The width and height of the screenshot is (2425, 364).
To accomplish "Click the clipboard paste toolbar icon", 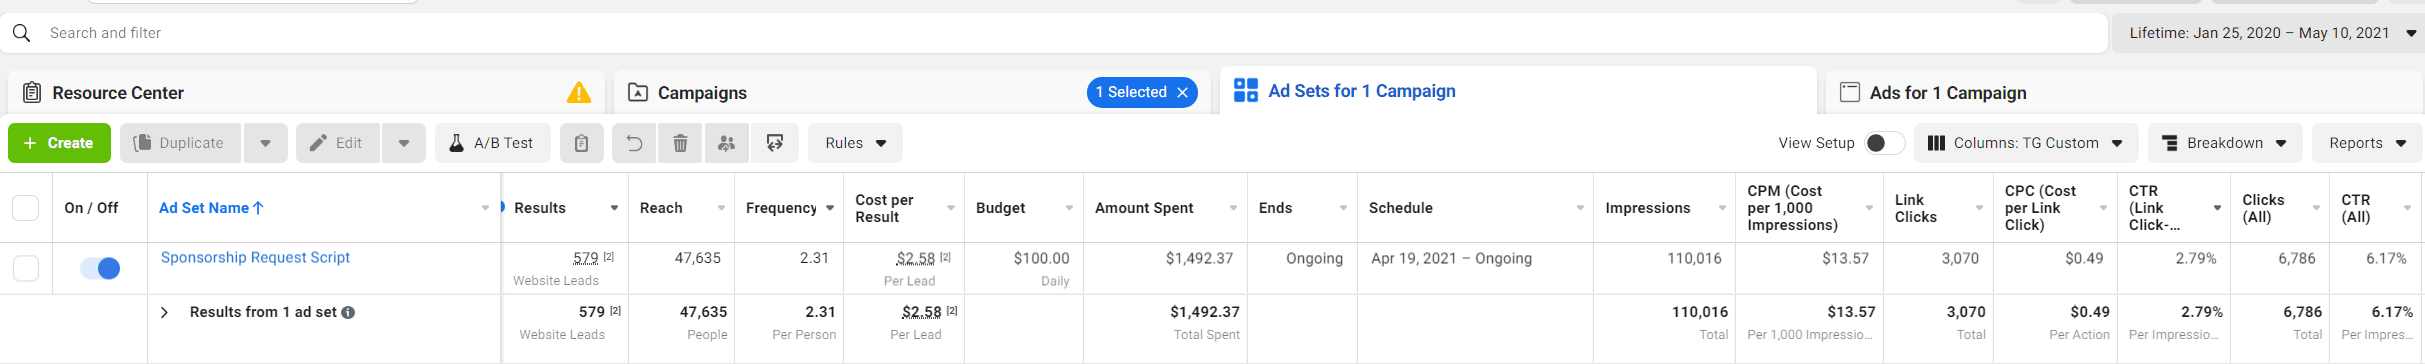I will [581, 143].
